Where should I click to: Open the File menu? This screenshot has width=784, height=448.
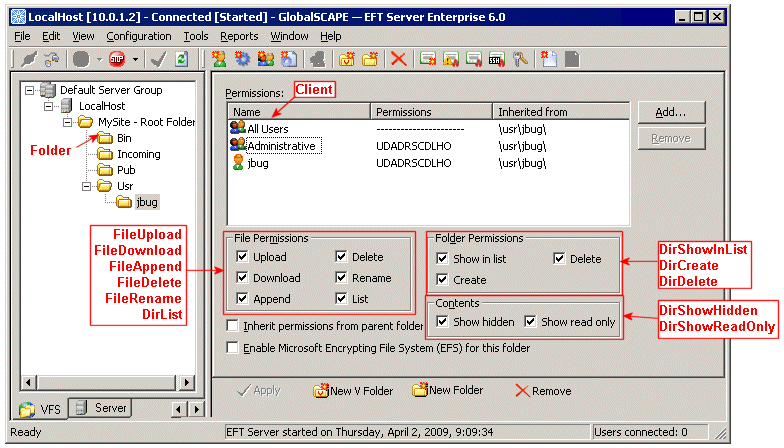coord(22,36)
